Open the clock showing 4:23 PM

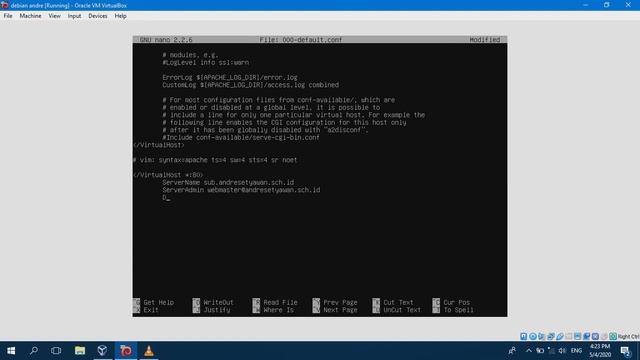(600, 351)
